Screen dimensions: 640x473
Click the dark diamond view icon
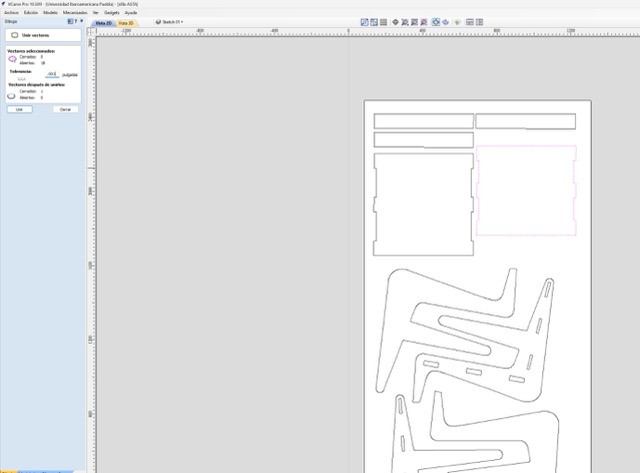pyautogui.click(x=395, y=22)
